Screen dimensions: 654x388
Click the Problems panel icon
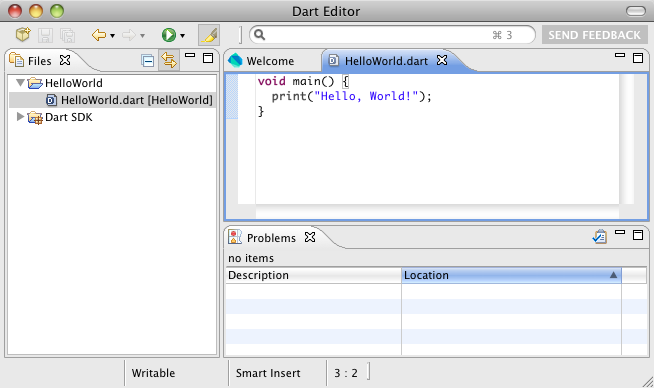235,237
